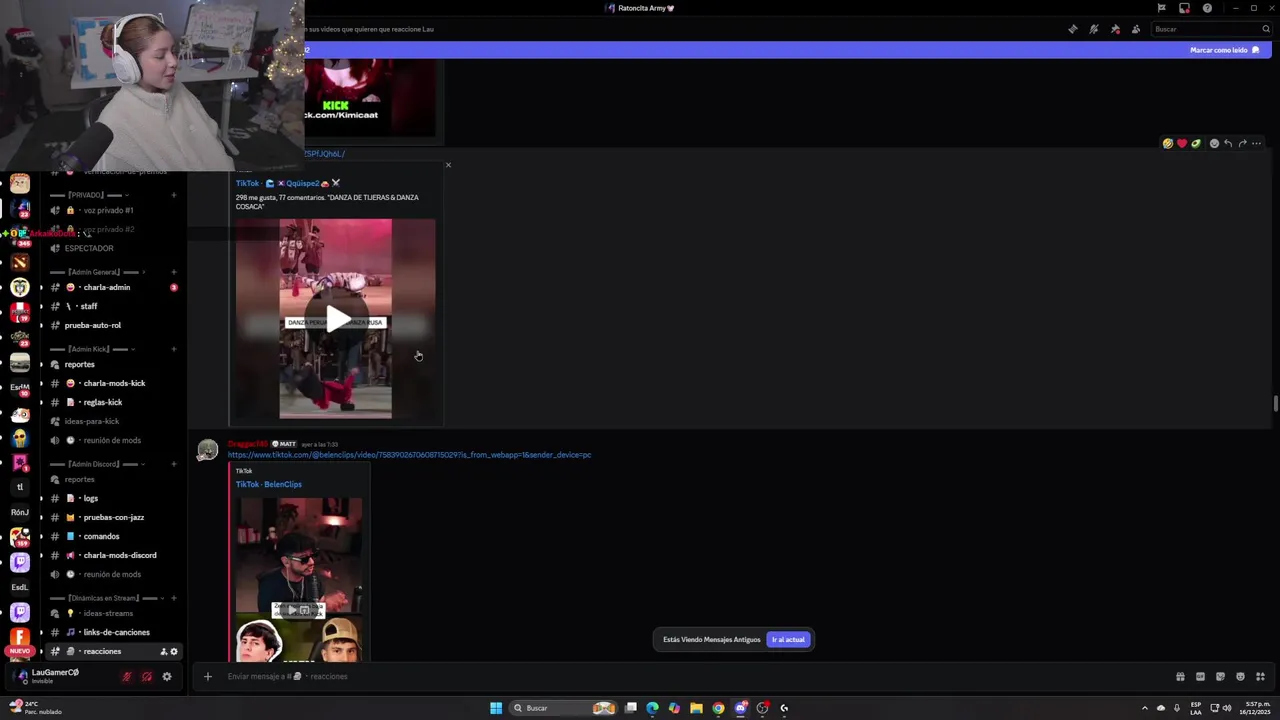Screen dimensions: 1280x720
Task: Open the message more options ellipsis
Action: click(1256, 143)
